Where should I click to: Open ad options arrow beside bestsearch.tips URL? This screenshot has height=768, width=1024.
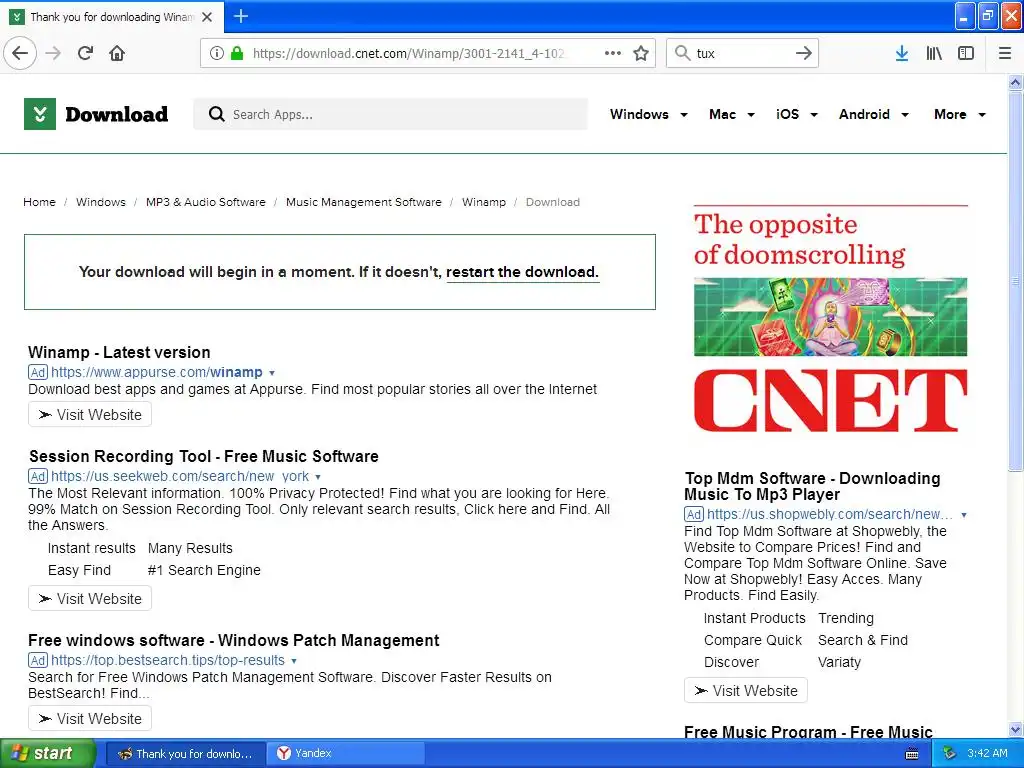294,661
